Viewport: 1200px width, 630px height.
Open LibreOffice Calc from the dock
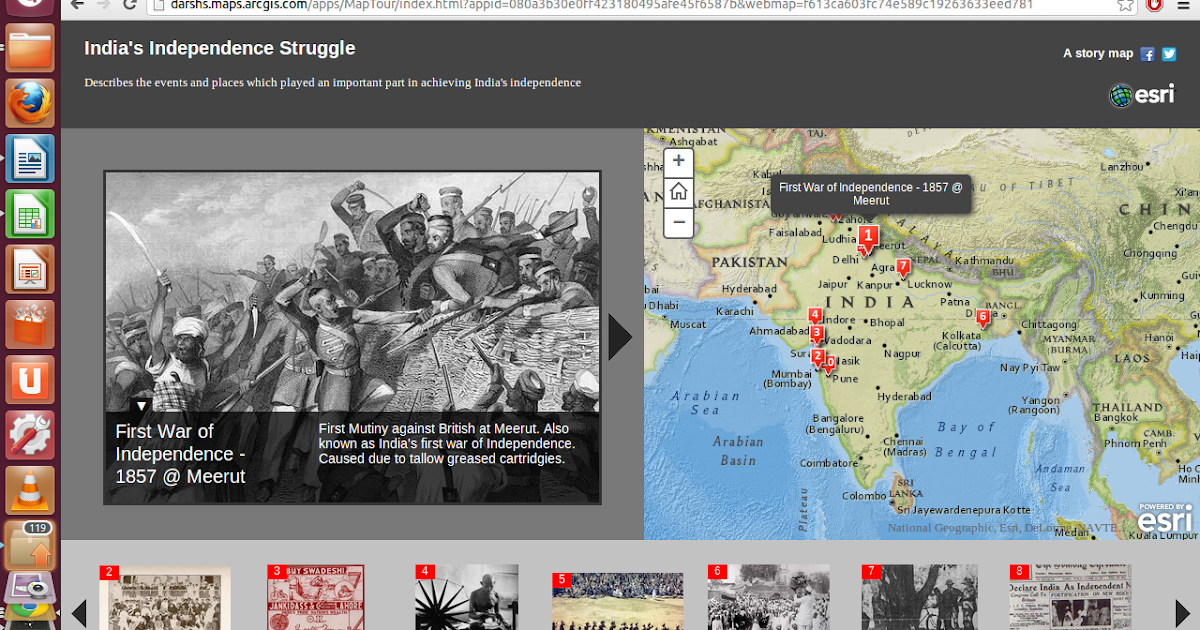30,214
